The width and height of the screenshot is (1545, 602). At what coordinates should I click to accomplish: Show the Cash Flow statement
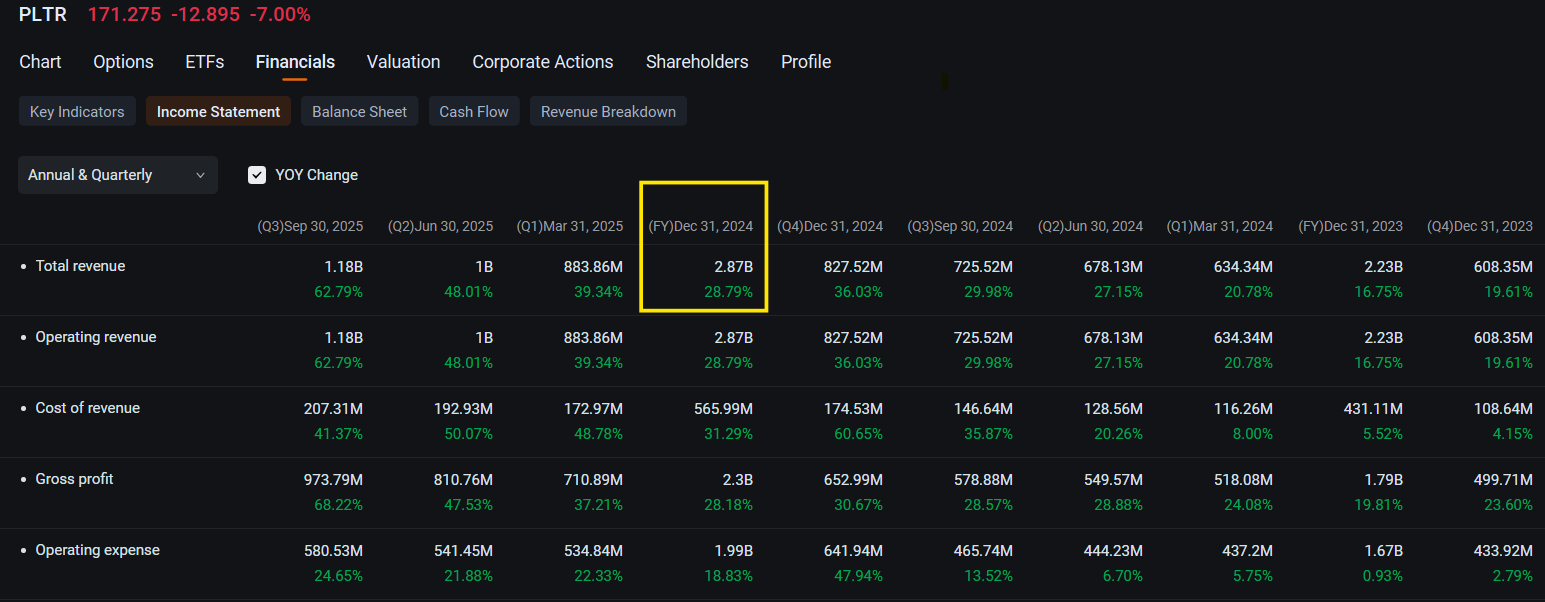point(474,112)
